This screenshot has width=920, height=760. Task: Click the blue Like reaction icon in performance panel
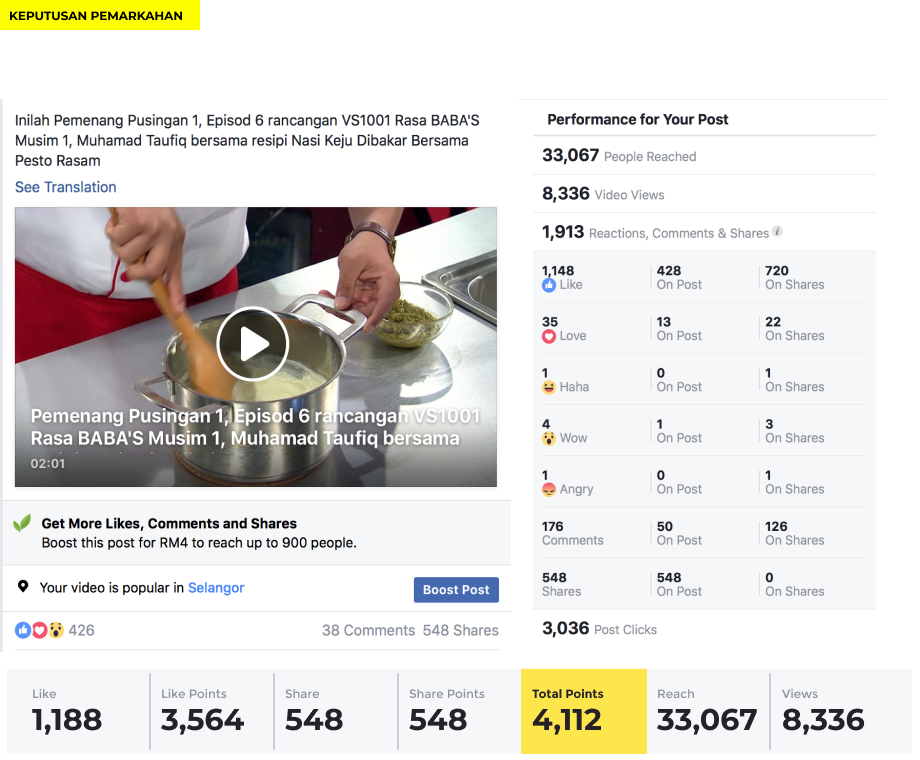pos(549,285)
